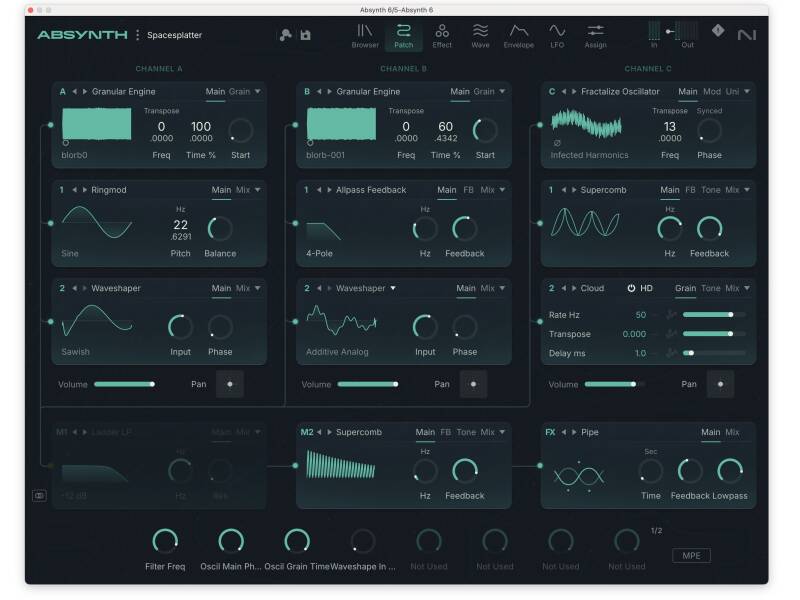Open the Browser page
The height and width of the screenshot is (600, 800).
(x=365, y=35)
